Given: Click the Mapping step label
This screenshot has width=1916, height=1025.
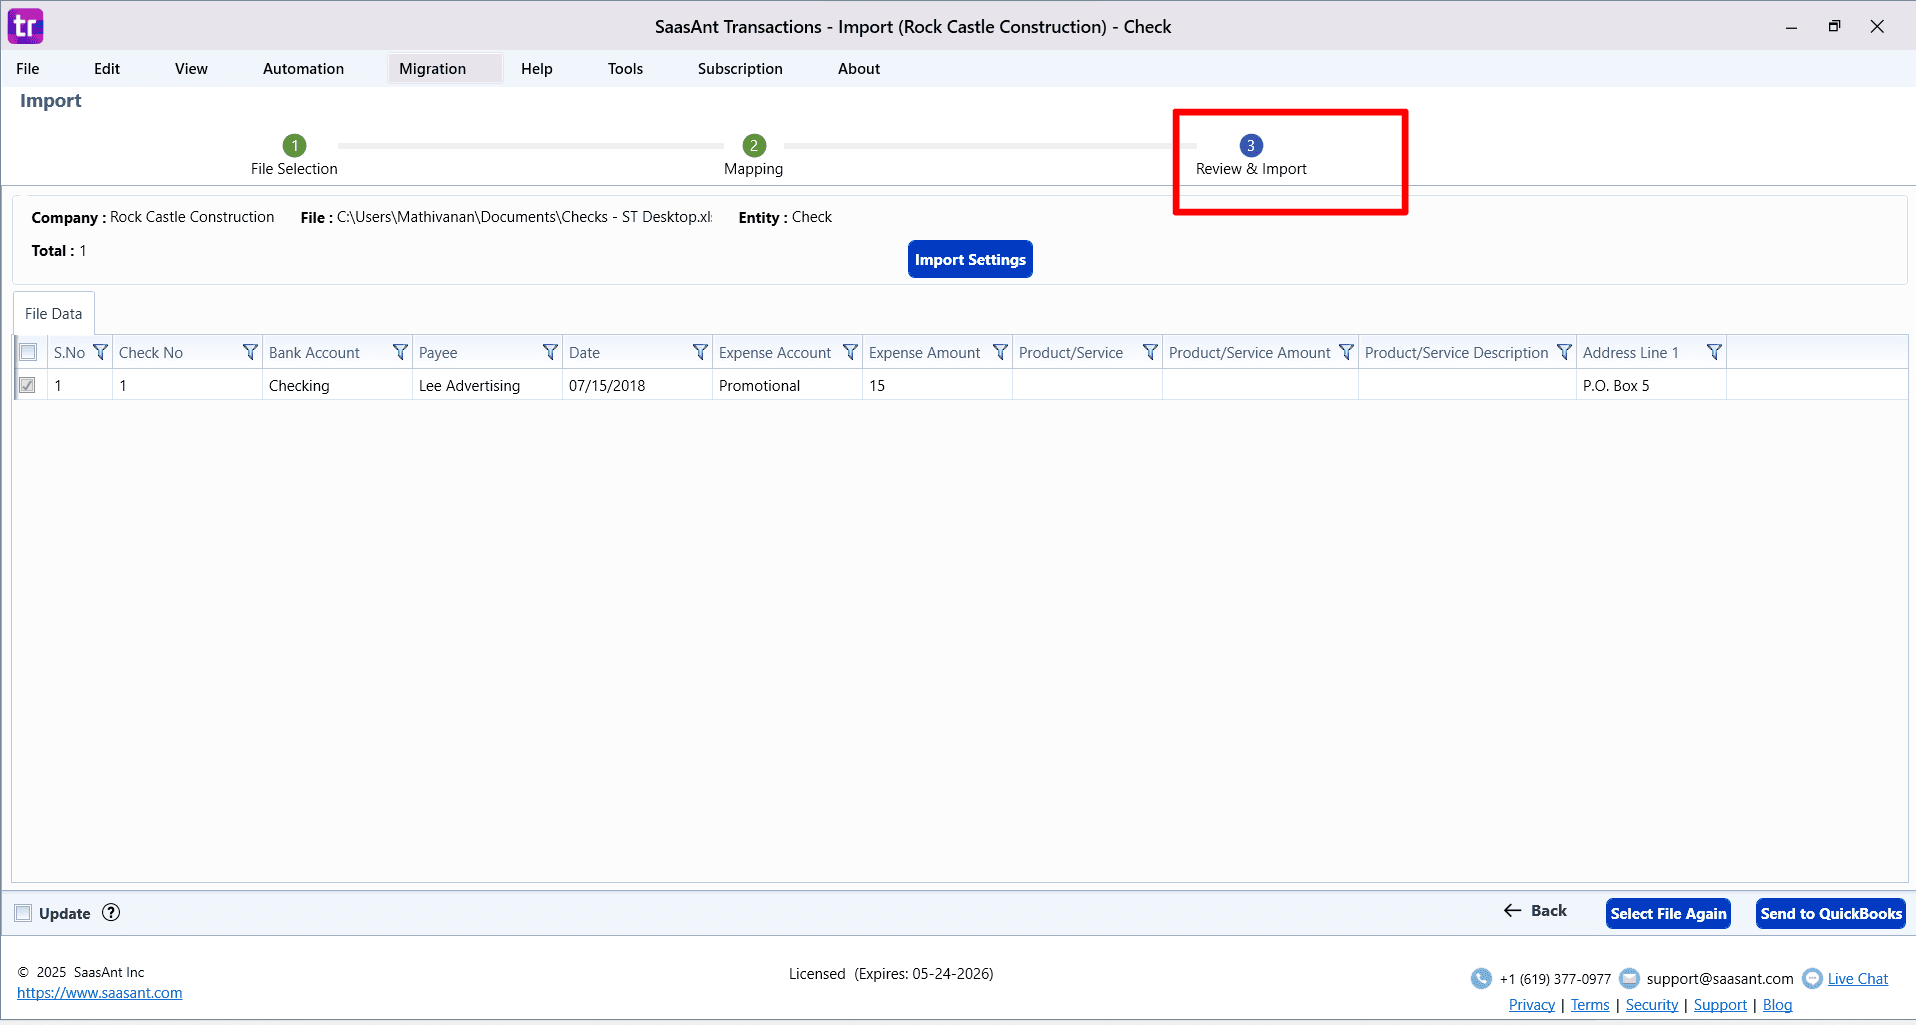Looking at the screenshot, I should [754, 169].
